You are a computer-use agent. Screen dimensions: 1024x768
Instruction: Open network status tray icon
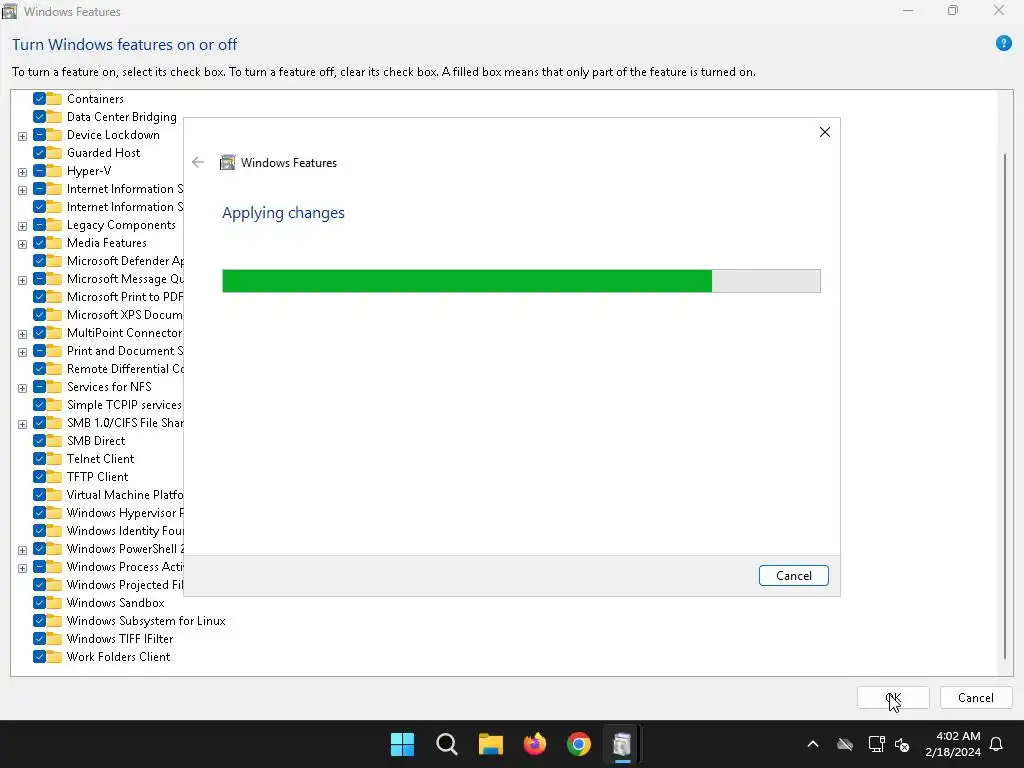(x=876, y=744)
